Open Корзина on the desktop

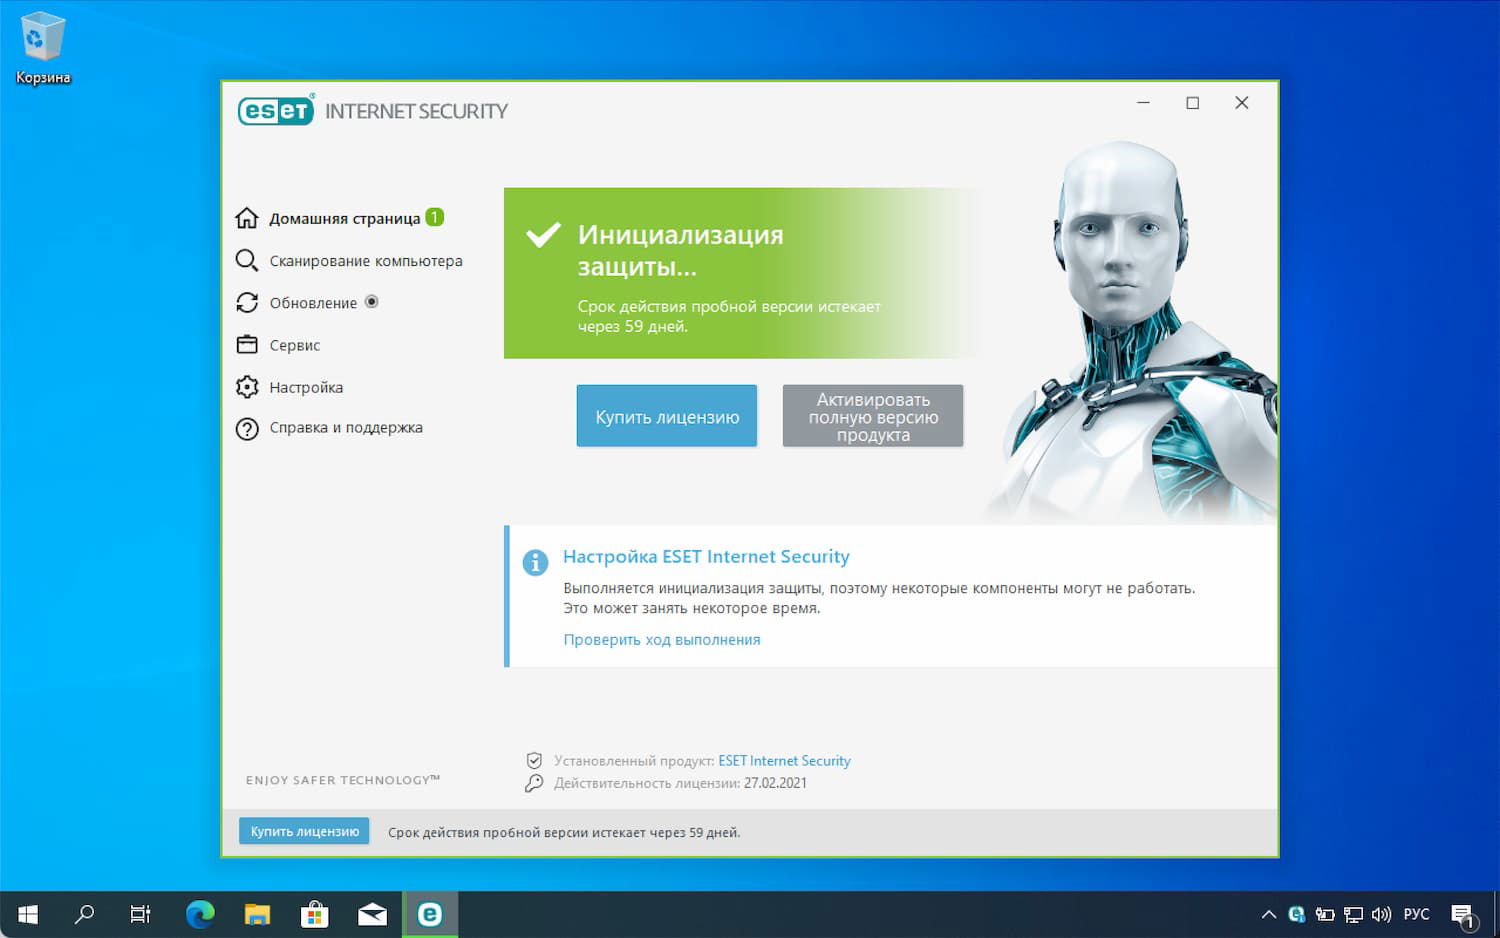pyautogui.click(x=42, y=40)
